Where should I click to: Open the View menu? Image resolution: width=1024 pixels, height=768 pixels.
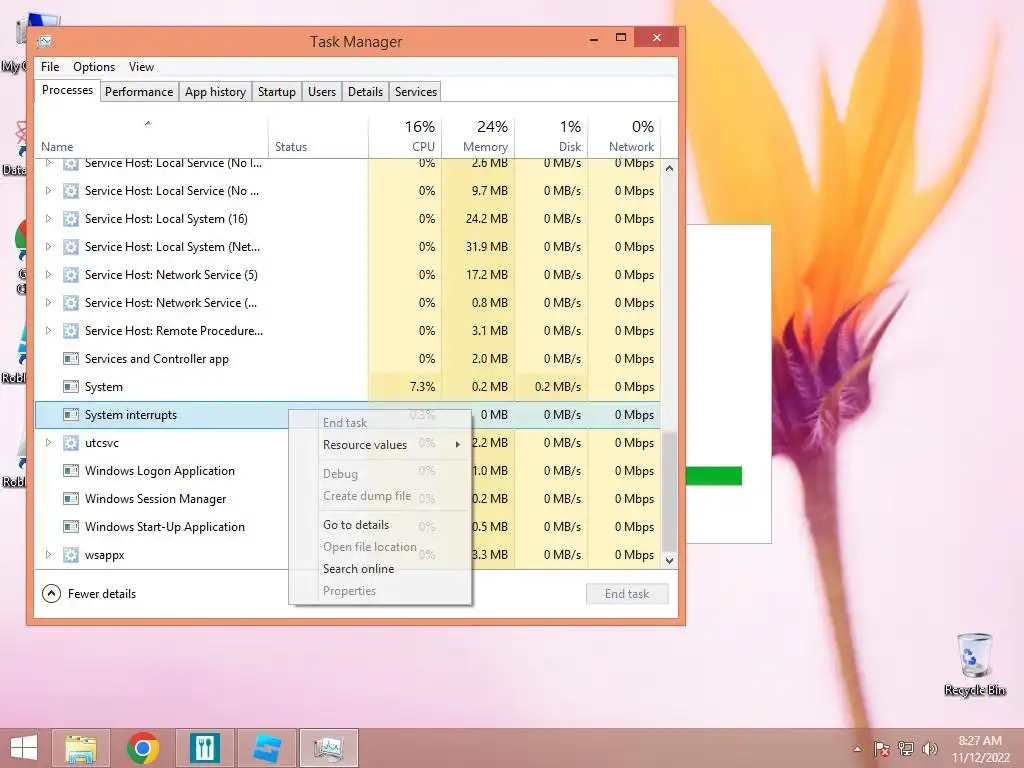[141, 67]
